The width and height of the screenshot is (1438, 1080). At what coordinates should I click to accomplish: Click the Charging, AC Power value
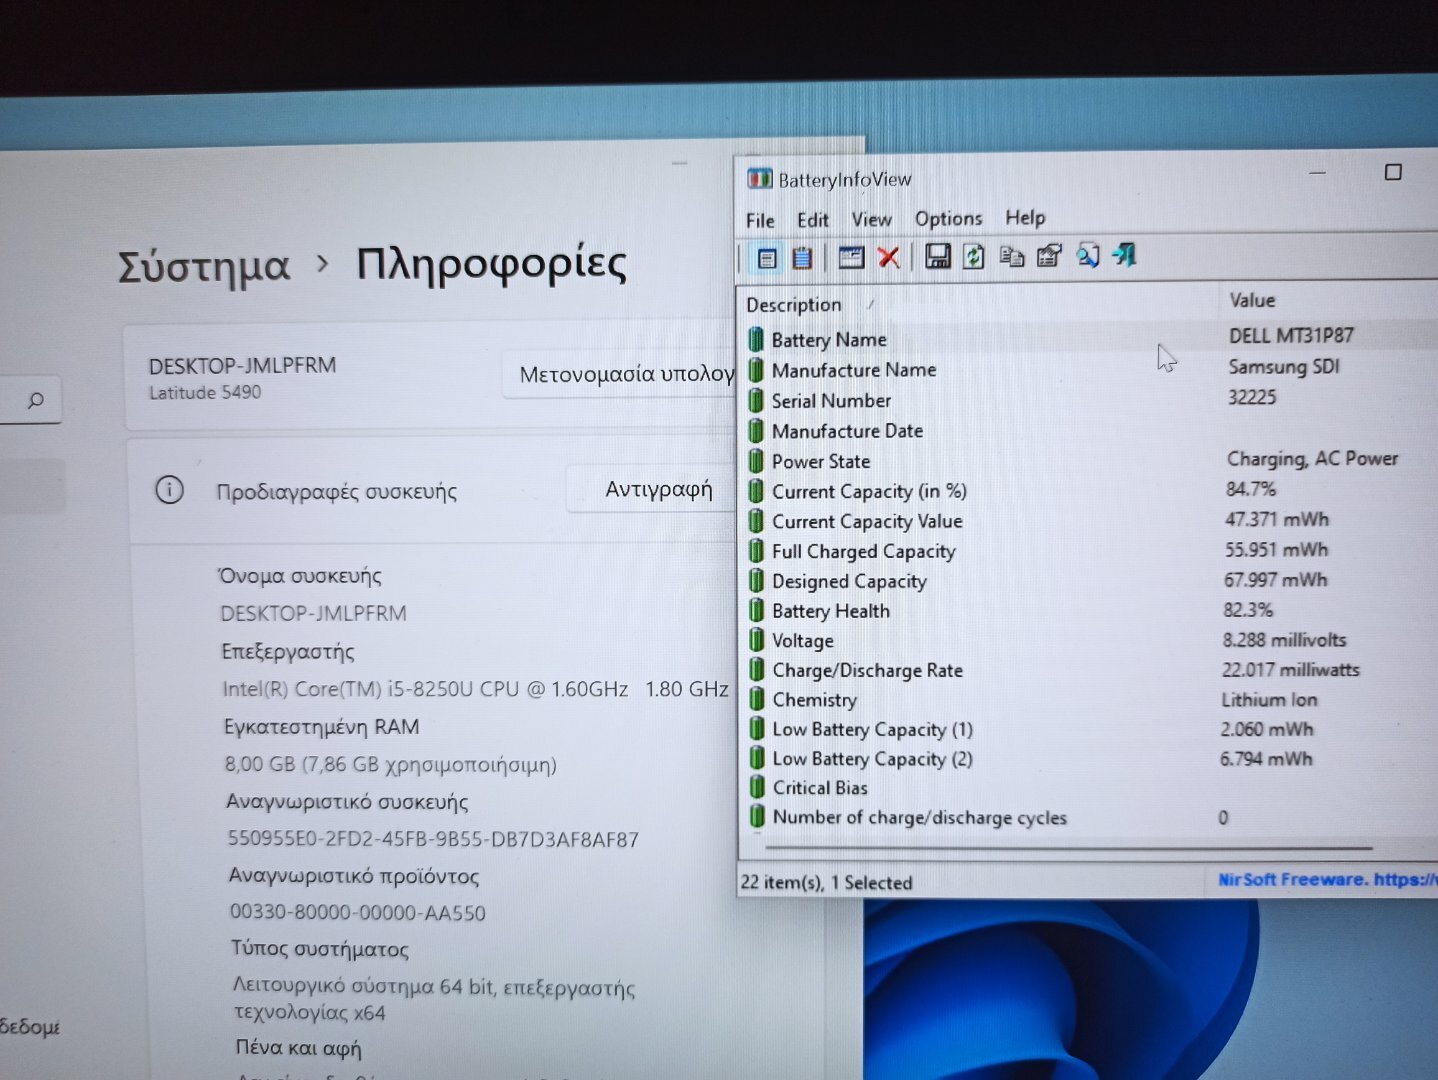pos(1312,459)
